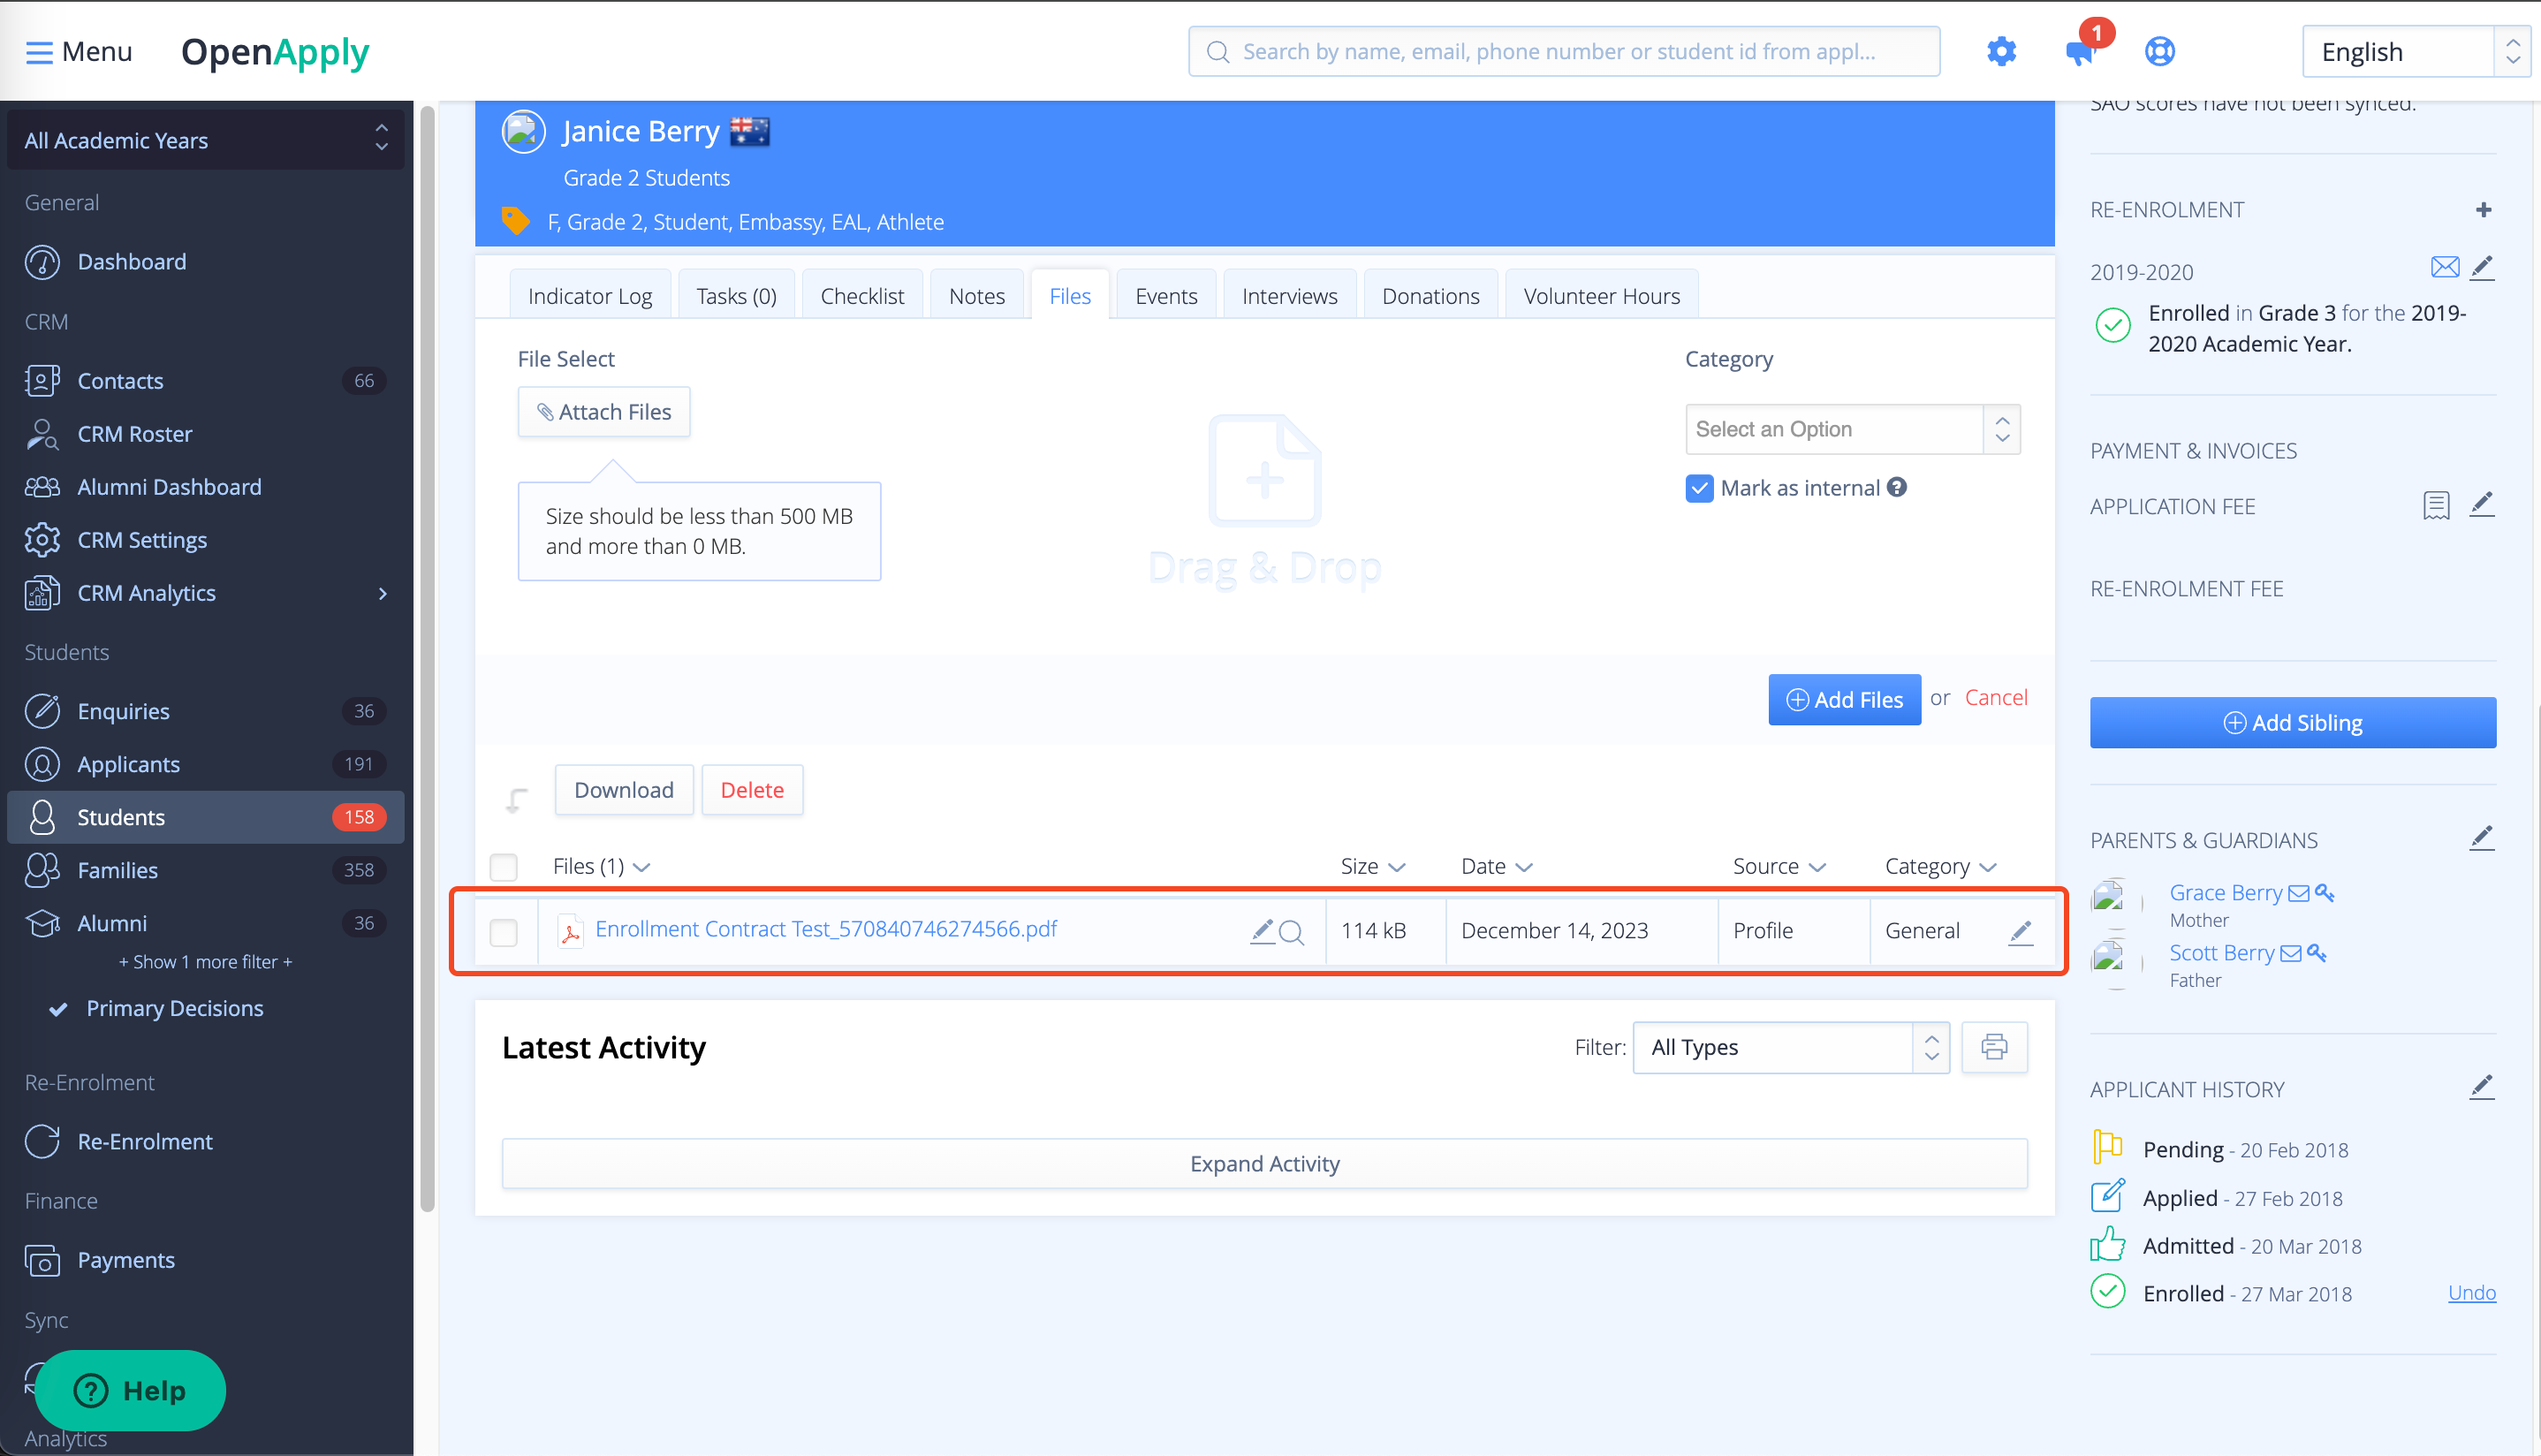Click the application fee invoice icon
Screen dimensions: 2541x1456
tap(2436, 505)
